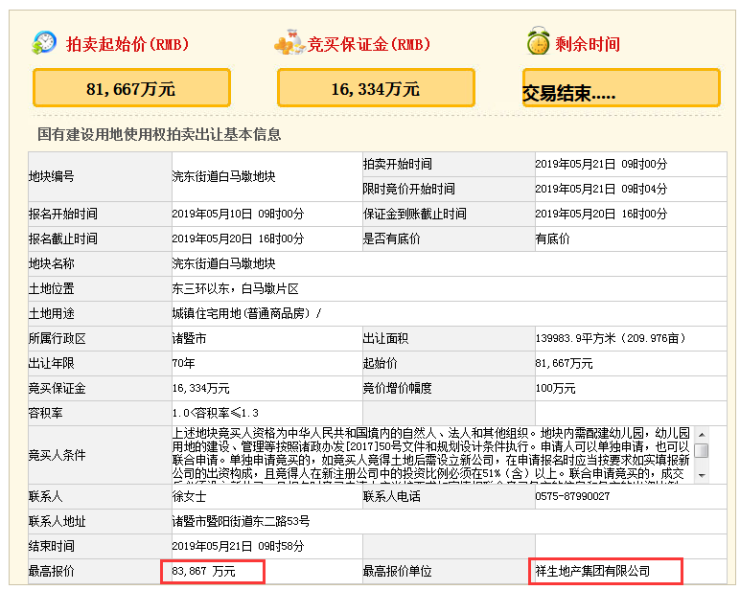Viewport: 740px width, 590px height.
Task: Click the highest bid 83,867 万元
Action: tap(203, 572)
